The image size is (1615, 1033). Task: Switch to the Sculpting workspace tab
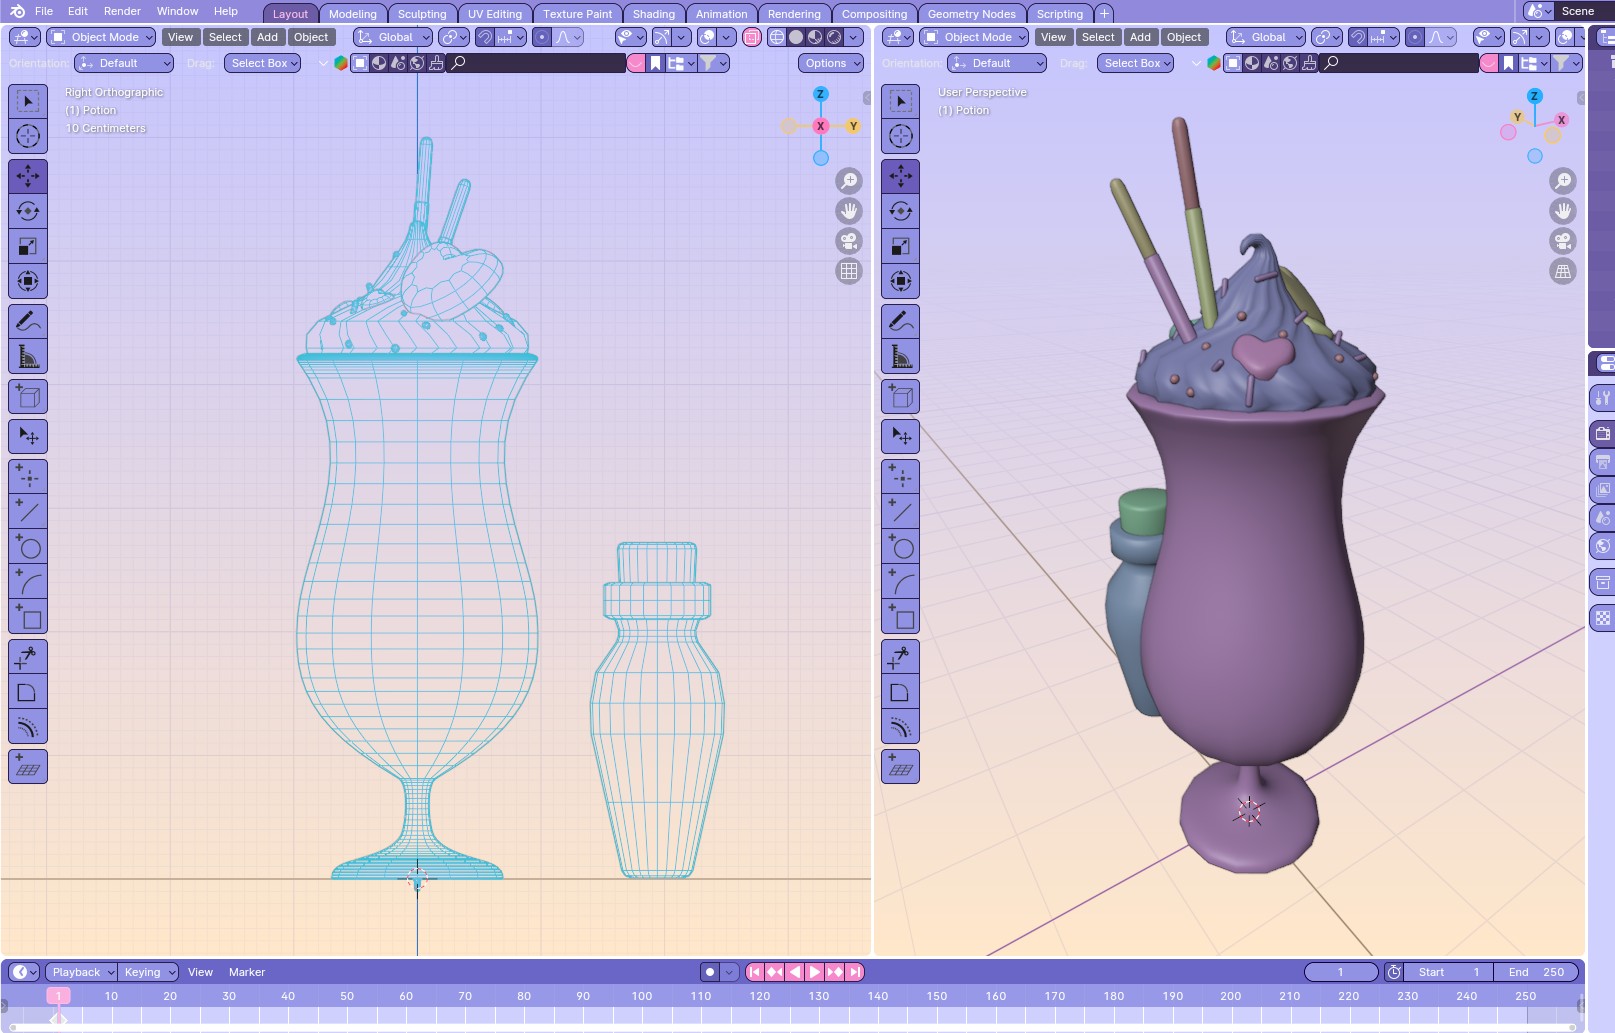pyautogui.click(x=421, y=14)
